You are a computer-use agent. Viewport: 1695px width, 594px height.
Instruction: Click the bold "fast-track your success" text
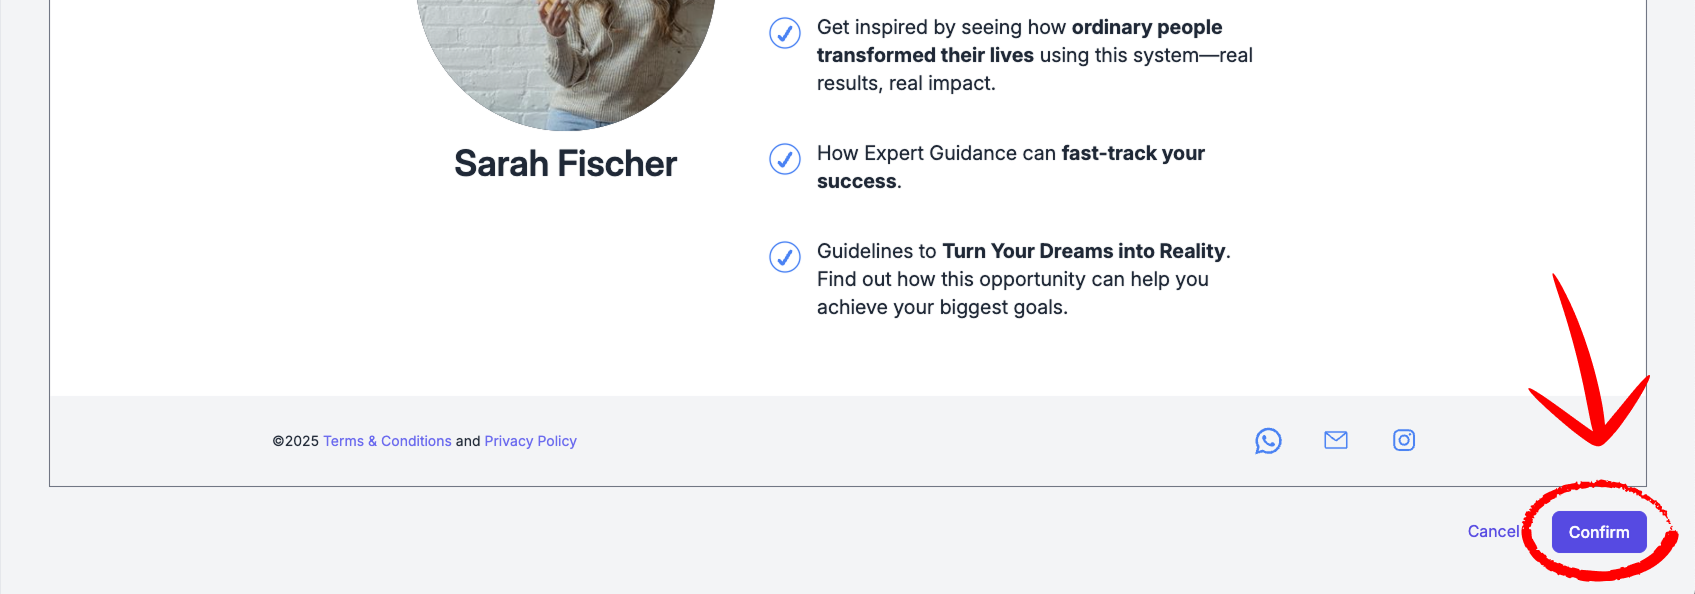[1011, 167]
